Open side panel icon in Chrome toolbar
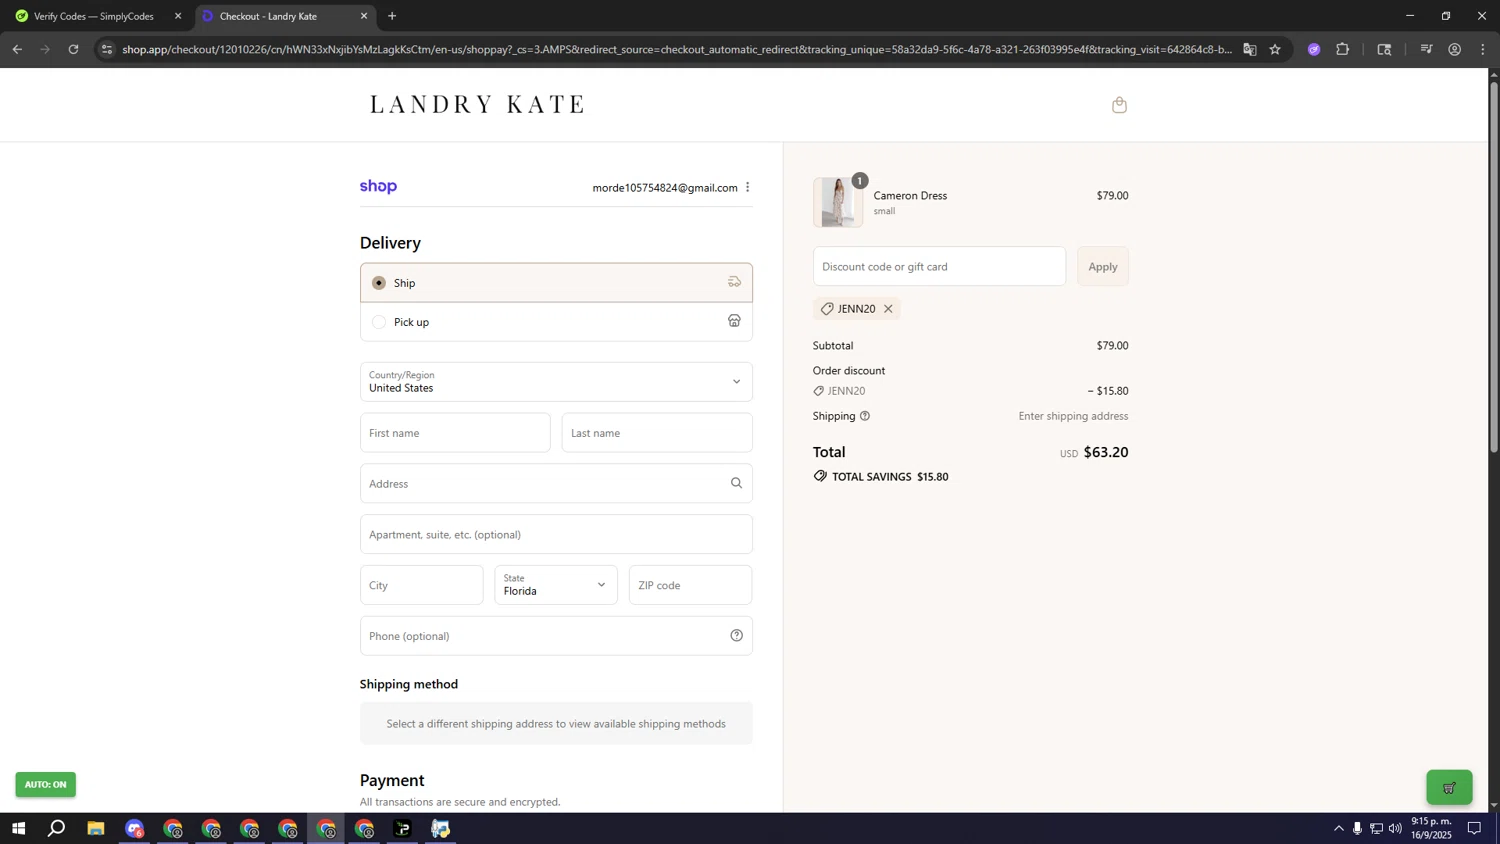Screen dimensions: 1500x844 point(1384,49)
